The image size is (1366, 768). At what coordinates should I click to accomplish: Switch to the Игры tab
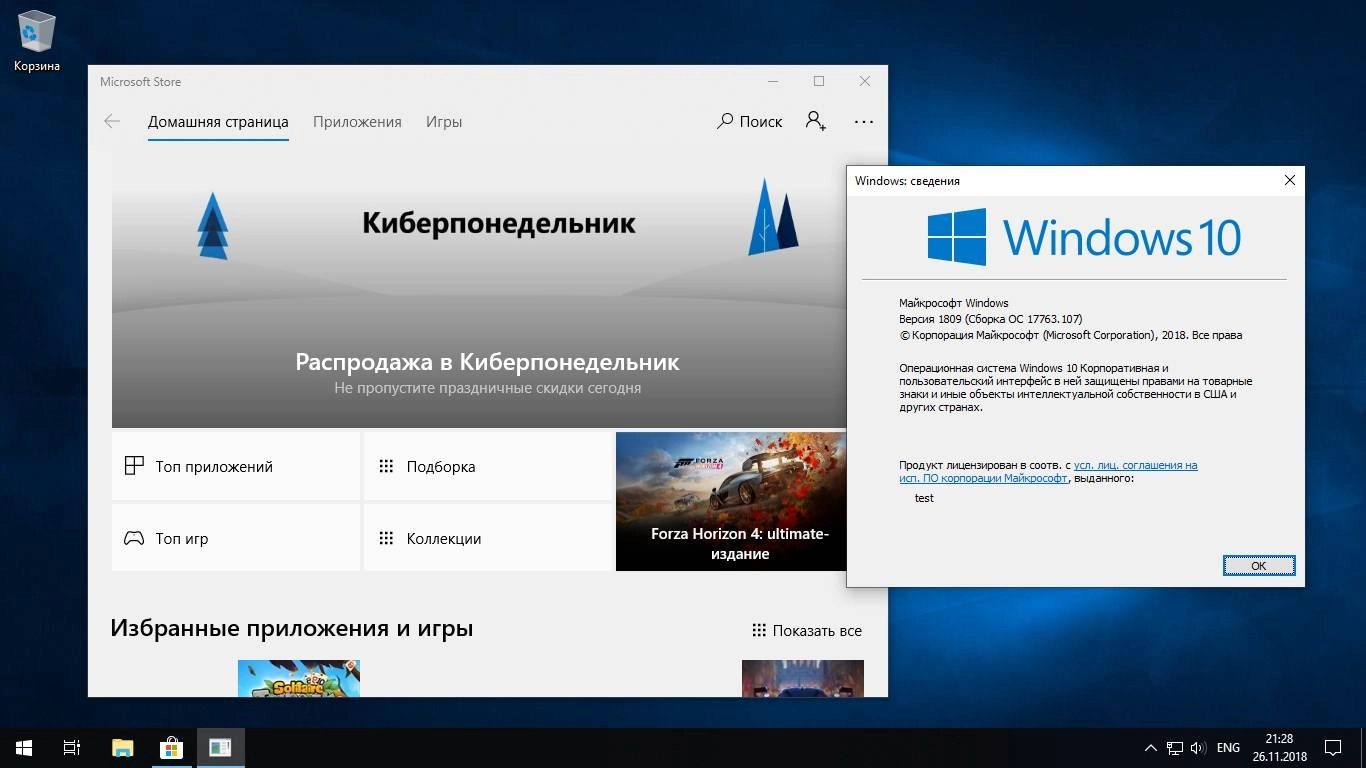pos(444,122)
